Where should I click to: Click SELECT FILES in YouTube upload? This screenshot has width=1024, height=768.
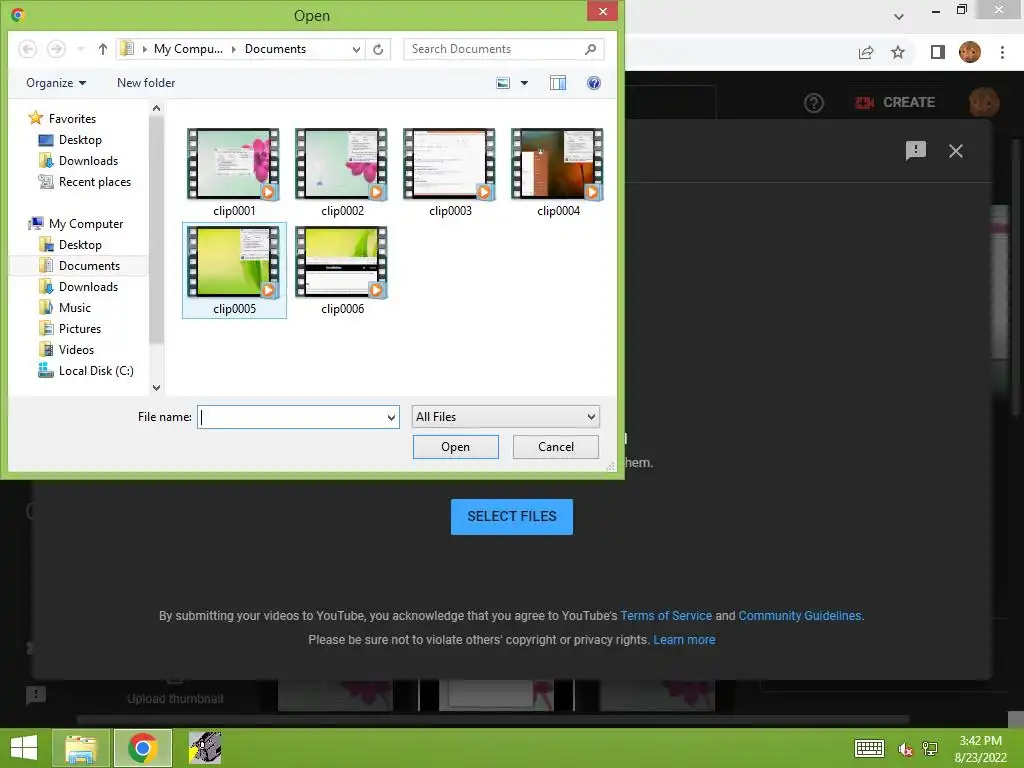[512, 517]
